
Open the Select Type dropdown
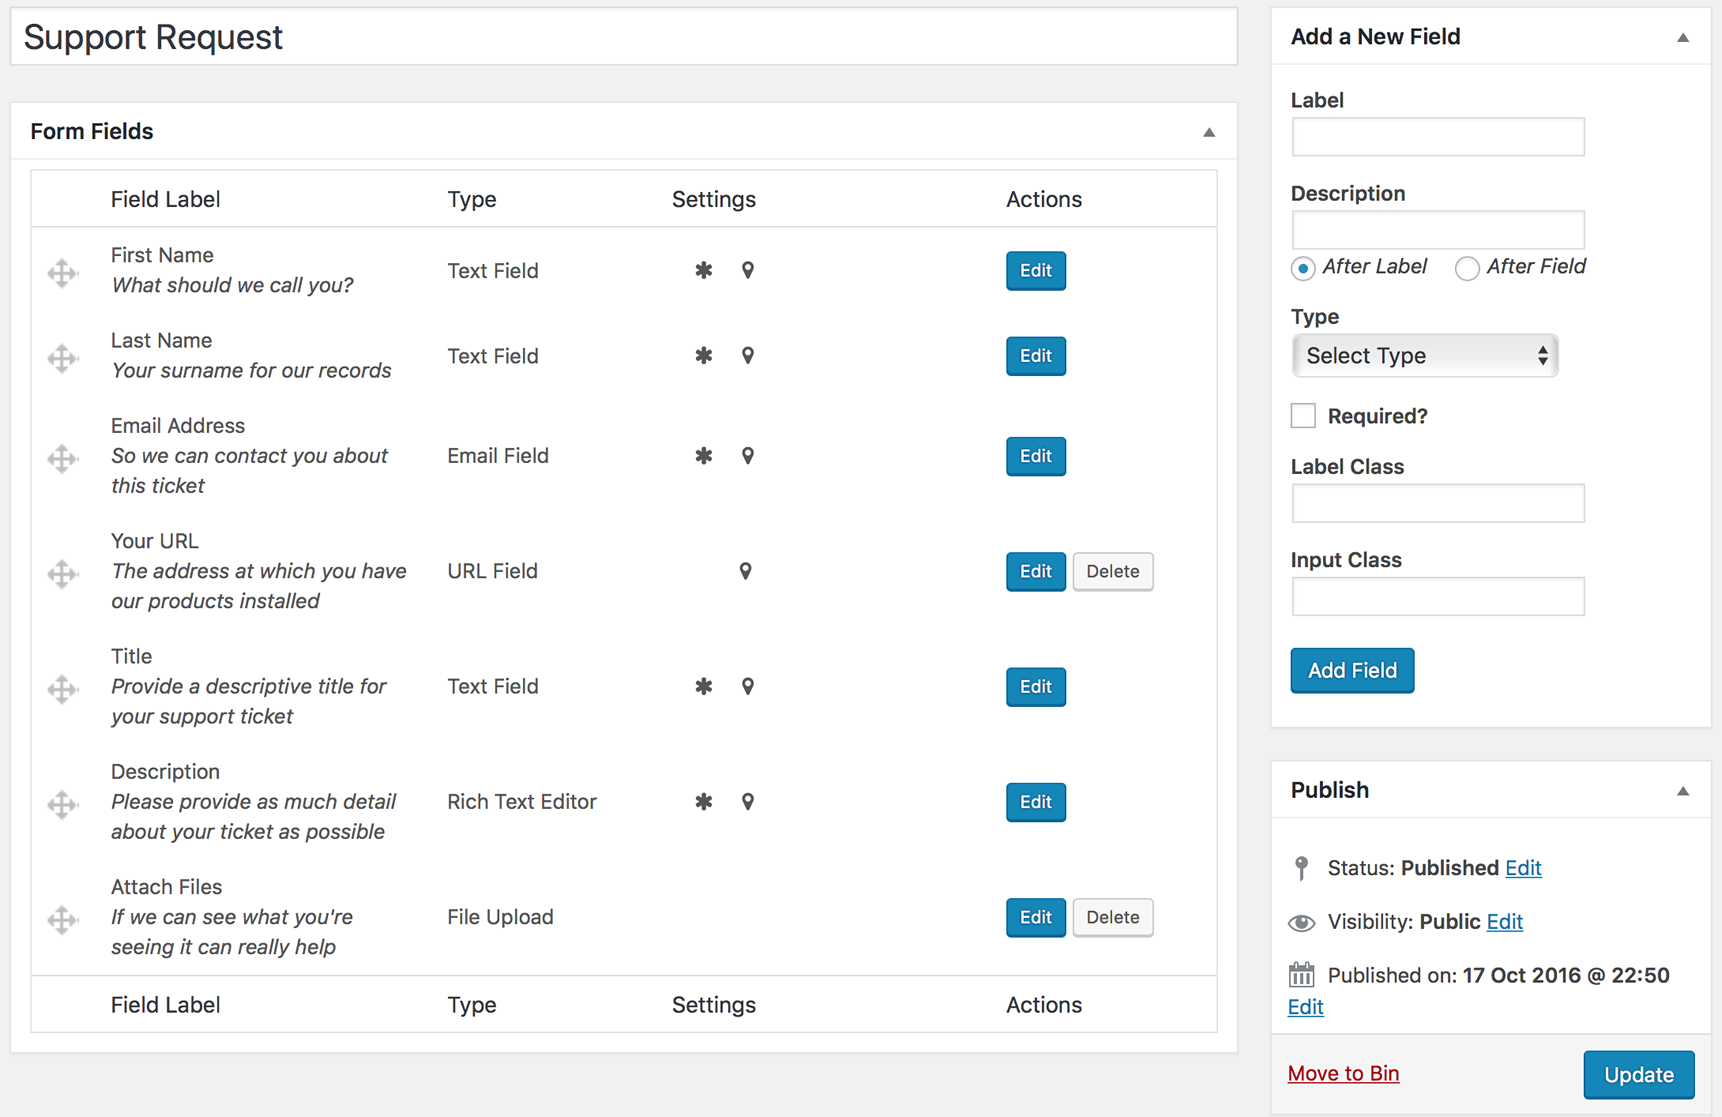tap(1425, 356)
